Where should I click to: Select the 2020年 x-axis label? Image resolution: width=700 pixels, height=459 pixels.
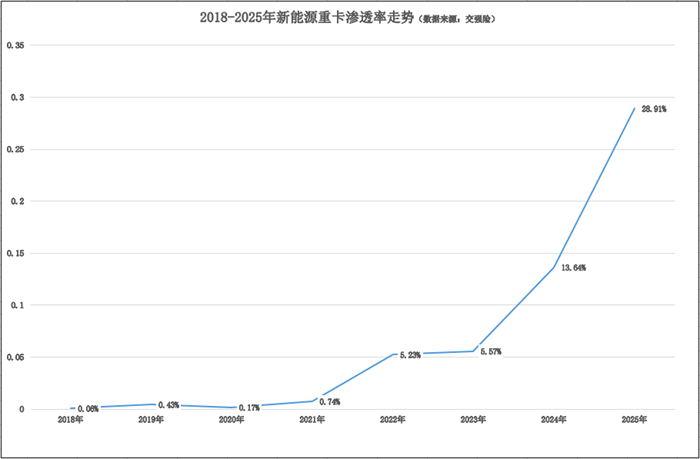coord(233,421)
